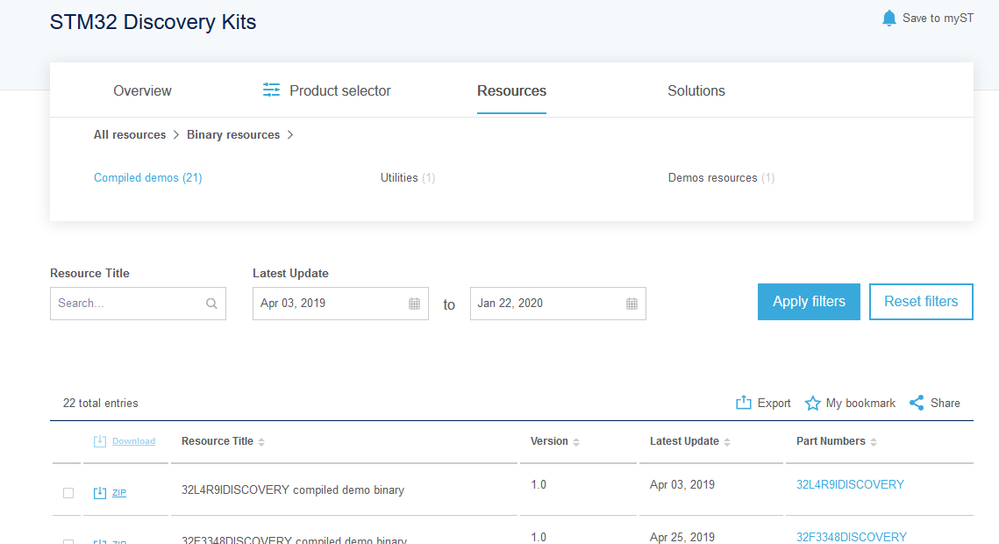Click the My bookmark label
Screen dimensions: 999x544
point(861,403)
